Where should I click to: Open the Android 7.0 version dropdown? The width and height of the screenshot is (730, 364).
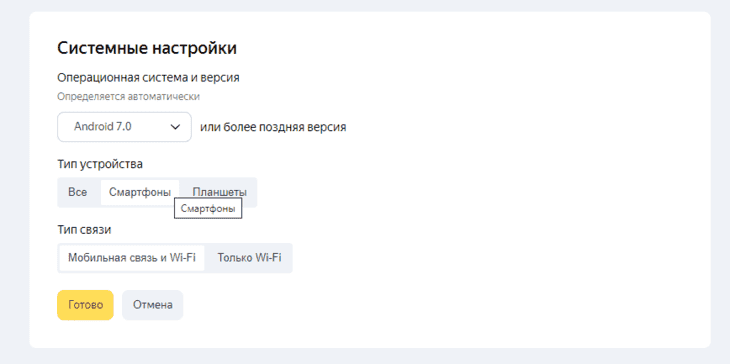(124, 127)
